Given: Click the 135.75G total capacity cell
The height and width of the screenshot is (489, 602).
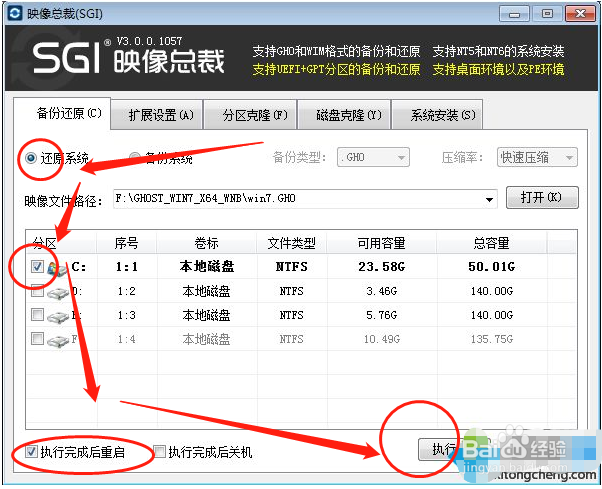Looking at the screenshot, I should point(491,339).
